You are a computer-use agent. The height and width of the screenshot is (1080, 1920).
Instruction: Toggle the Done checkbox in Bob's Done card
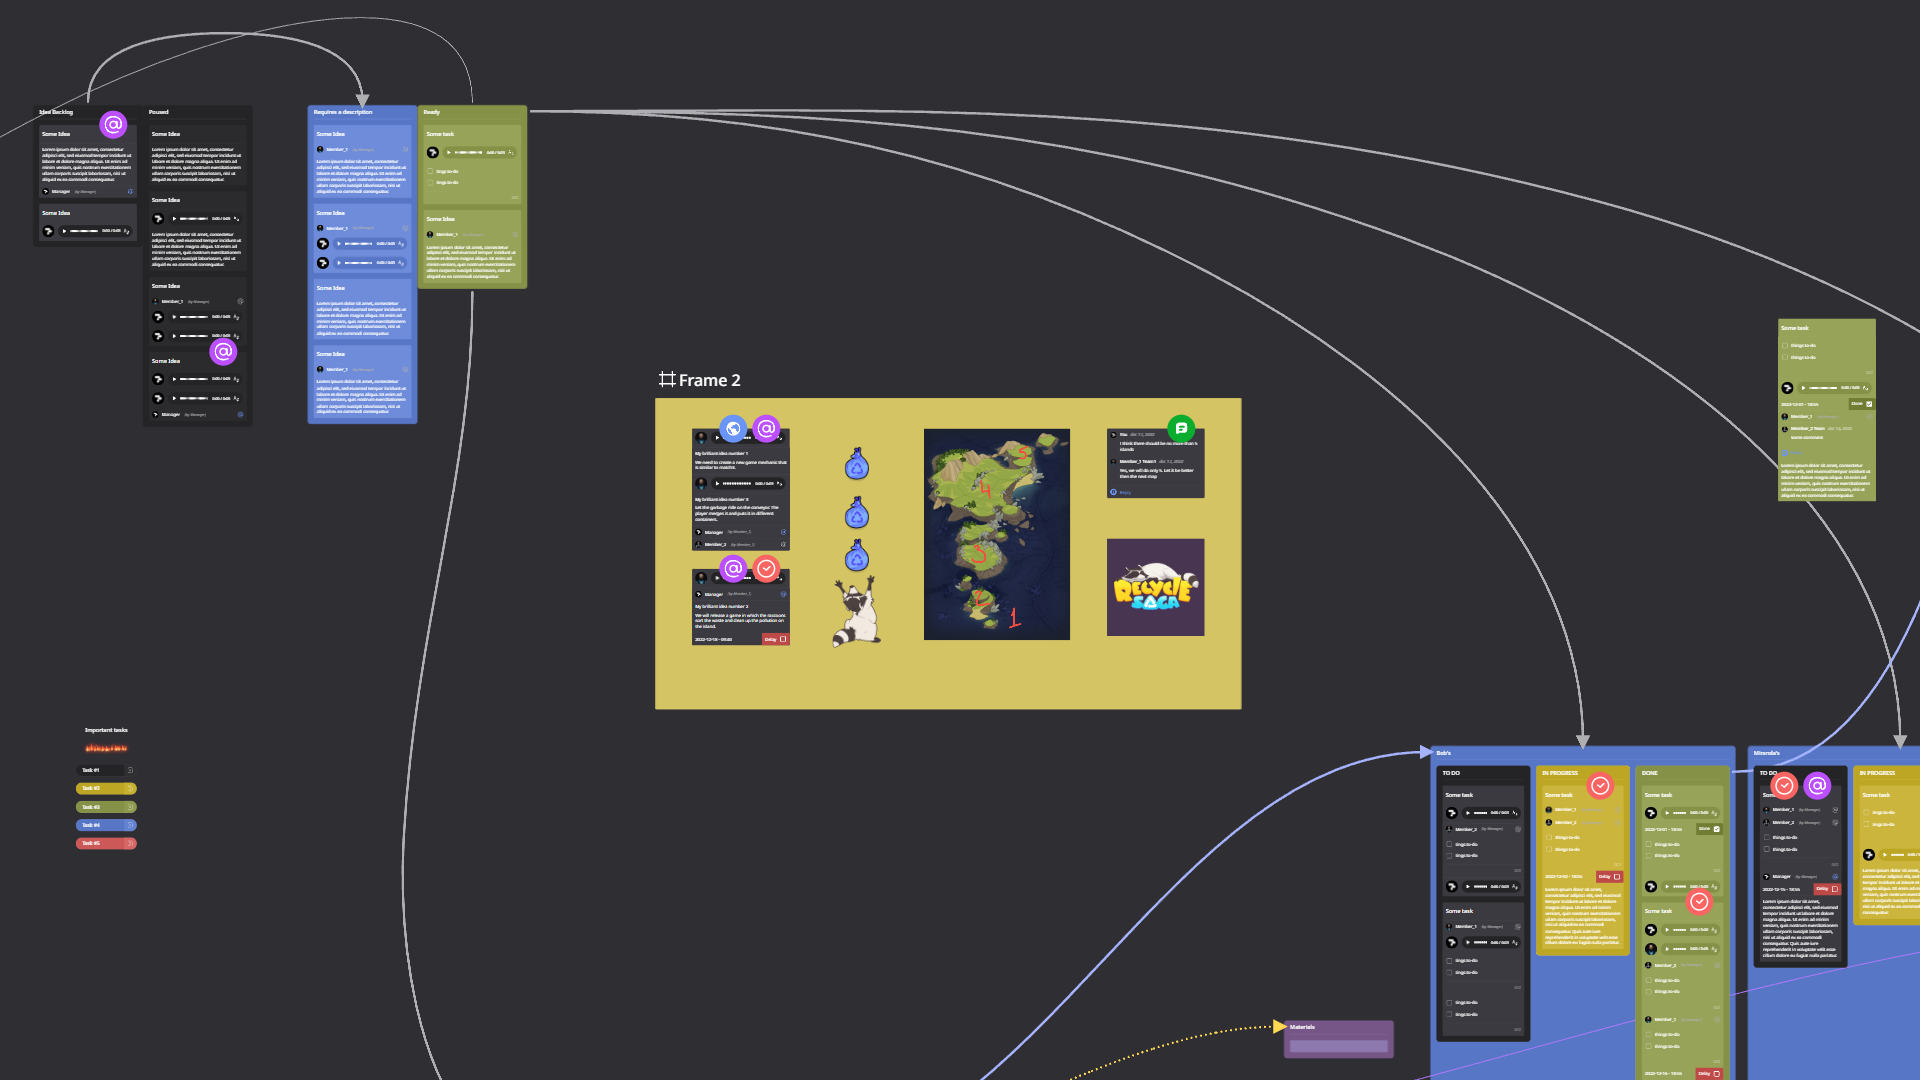[1717, 829]
